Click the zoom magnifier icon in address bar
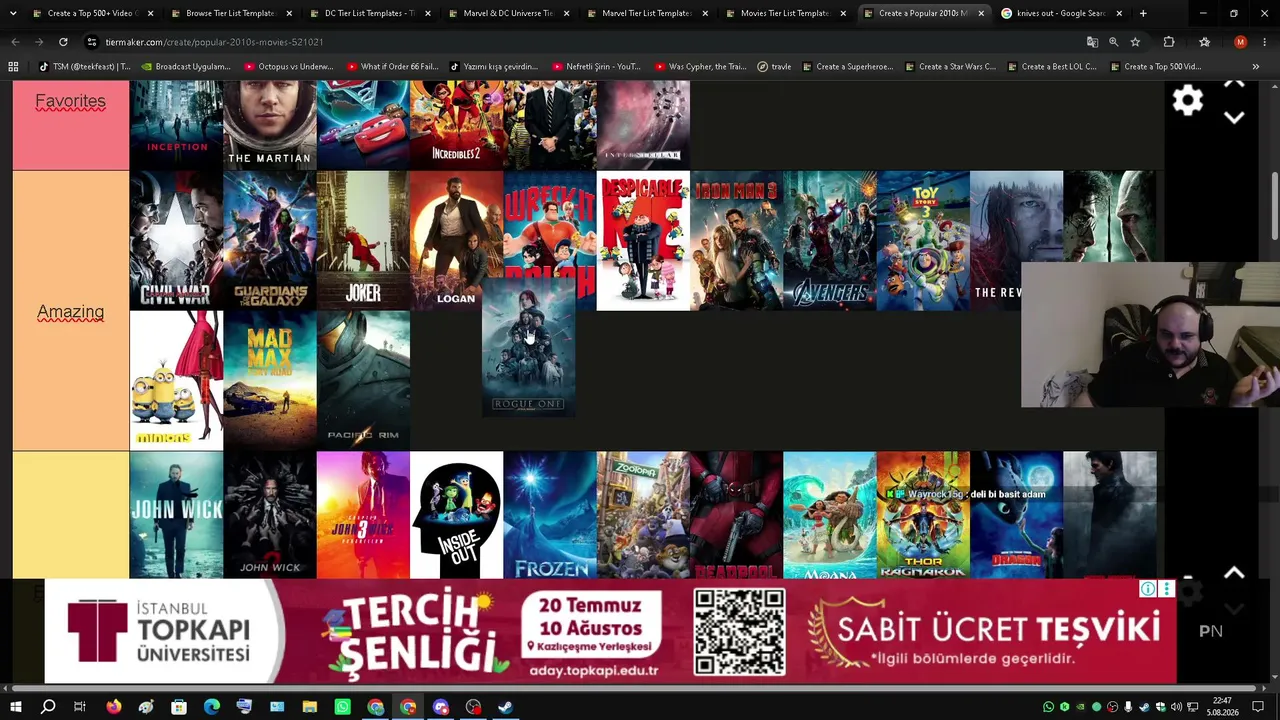This screenshot has height=720, width=1280. point(1113,42)
